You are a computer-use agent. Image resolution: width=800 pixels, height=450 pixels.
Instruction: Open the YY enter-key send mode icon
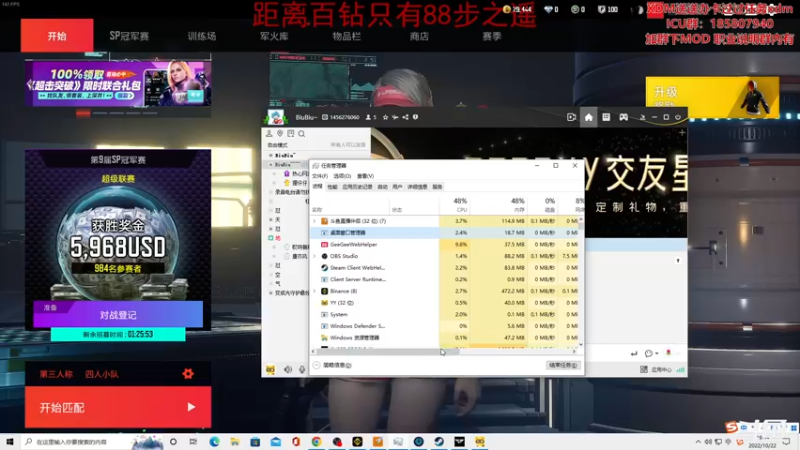click(634, 353)
